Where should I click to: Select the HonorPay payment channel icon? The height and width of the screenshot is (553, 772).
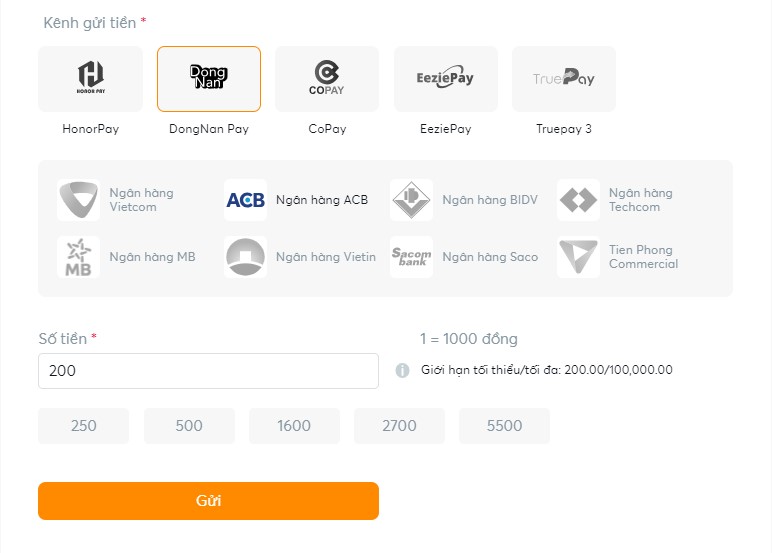tap(91, 79)
